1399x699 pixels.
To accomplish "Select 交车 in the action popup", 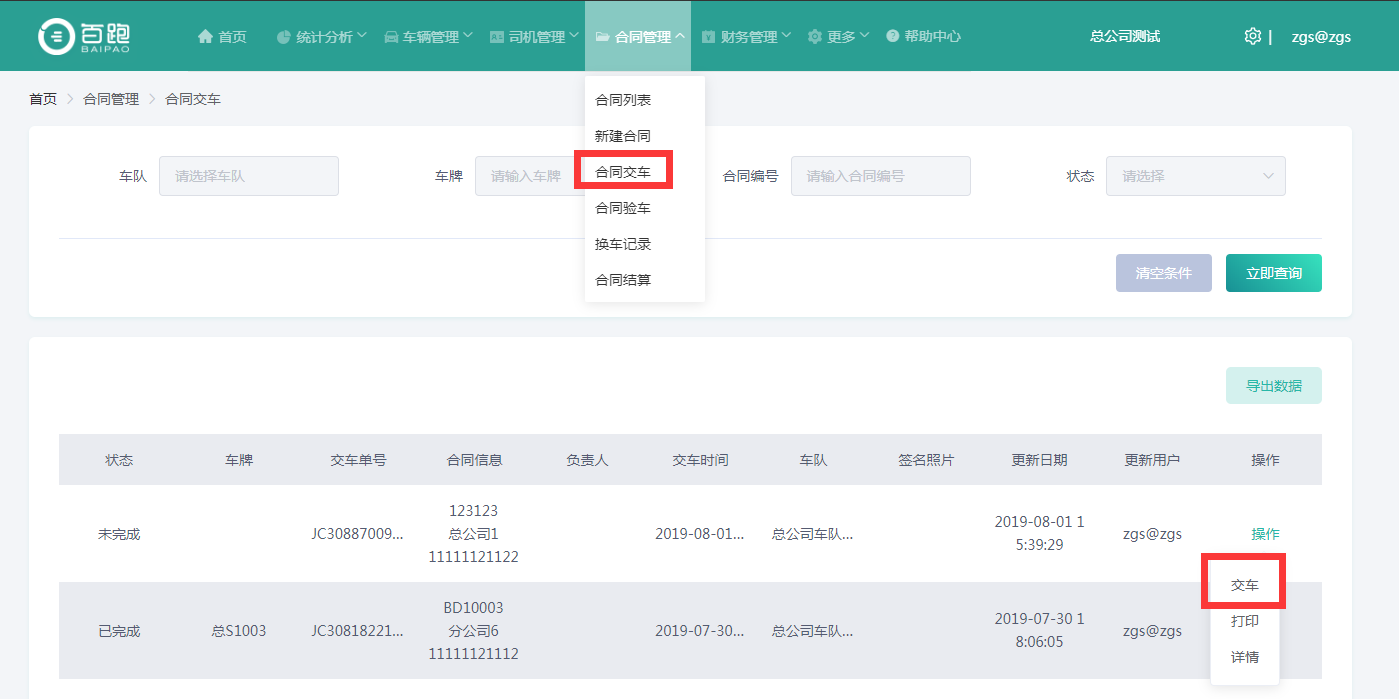I will tap(1244, 585).
